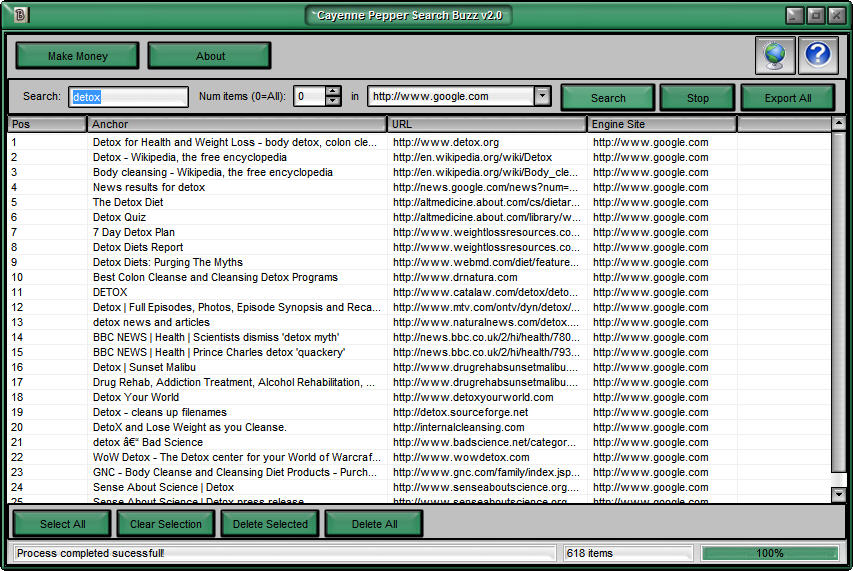This screenshot has height=571, width=853.
Task: Export All results
Action: click(x=787, y=98)
